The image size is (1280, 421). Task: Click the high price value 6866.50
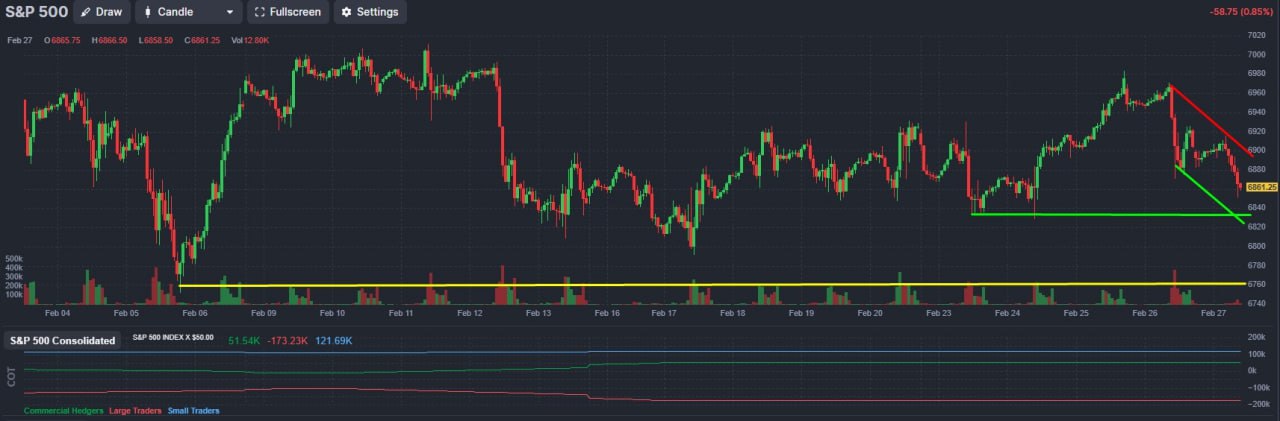tap(113, 41)
